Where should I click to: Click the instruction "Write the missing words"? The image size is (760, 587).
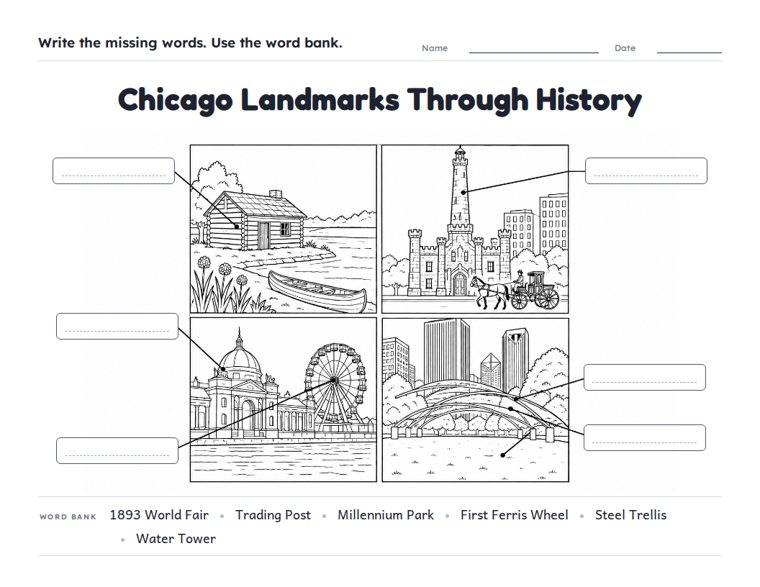121,43
